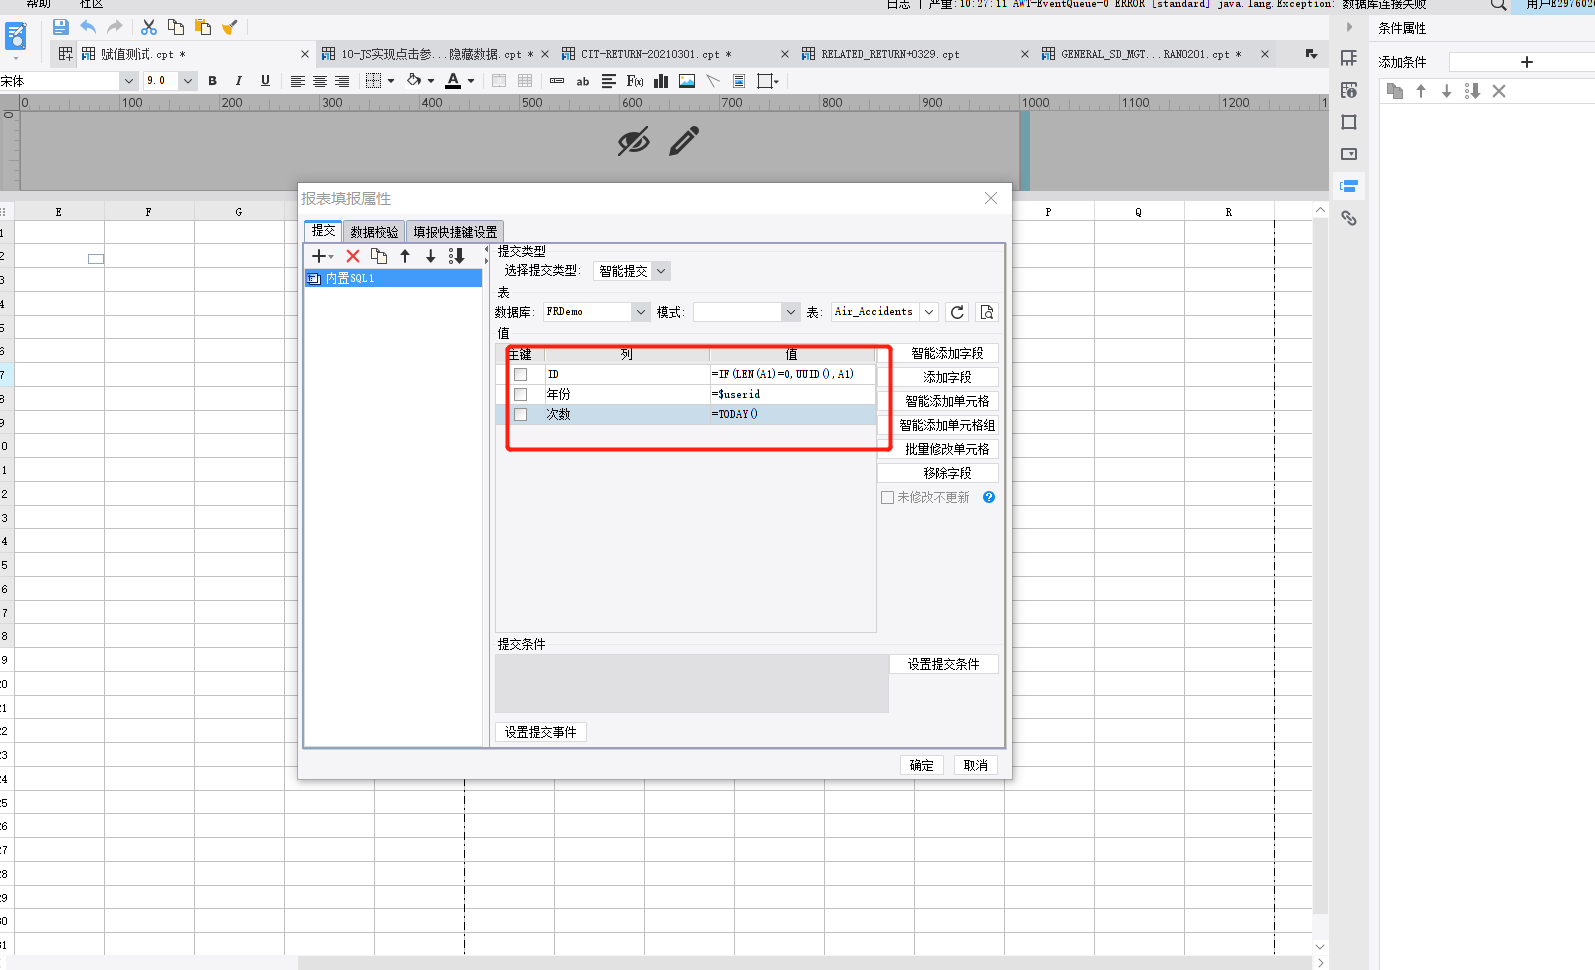Toggle italic formatting with the I icon
The height and width of the screenshot is (970, 1595).
tap(238, 81)
